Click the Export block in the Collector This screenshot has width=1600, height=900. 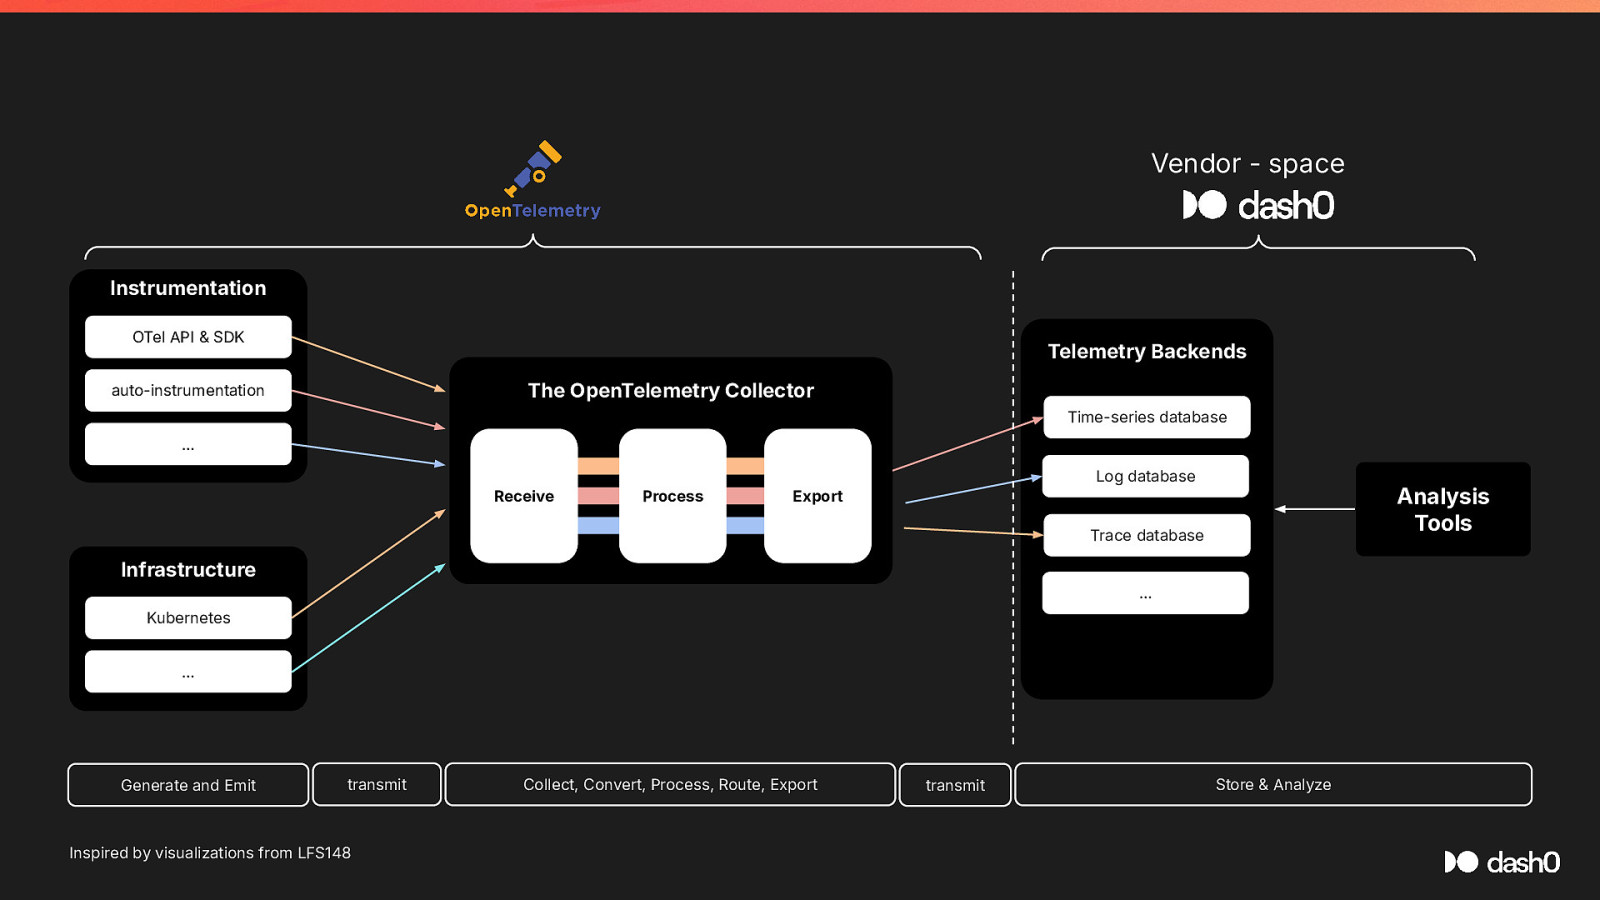coord(818,496)
